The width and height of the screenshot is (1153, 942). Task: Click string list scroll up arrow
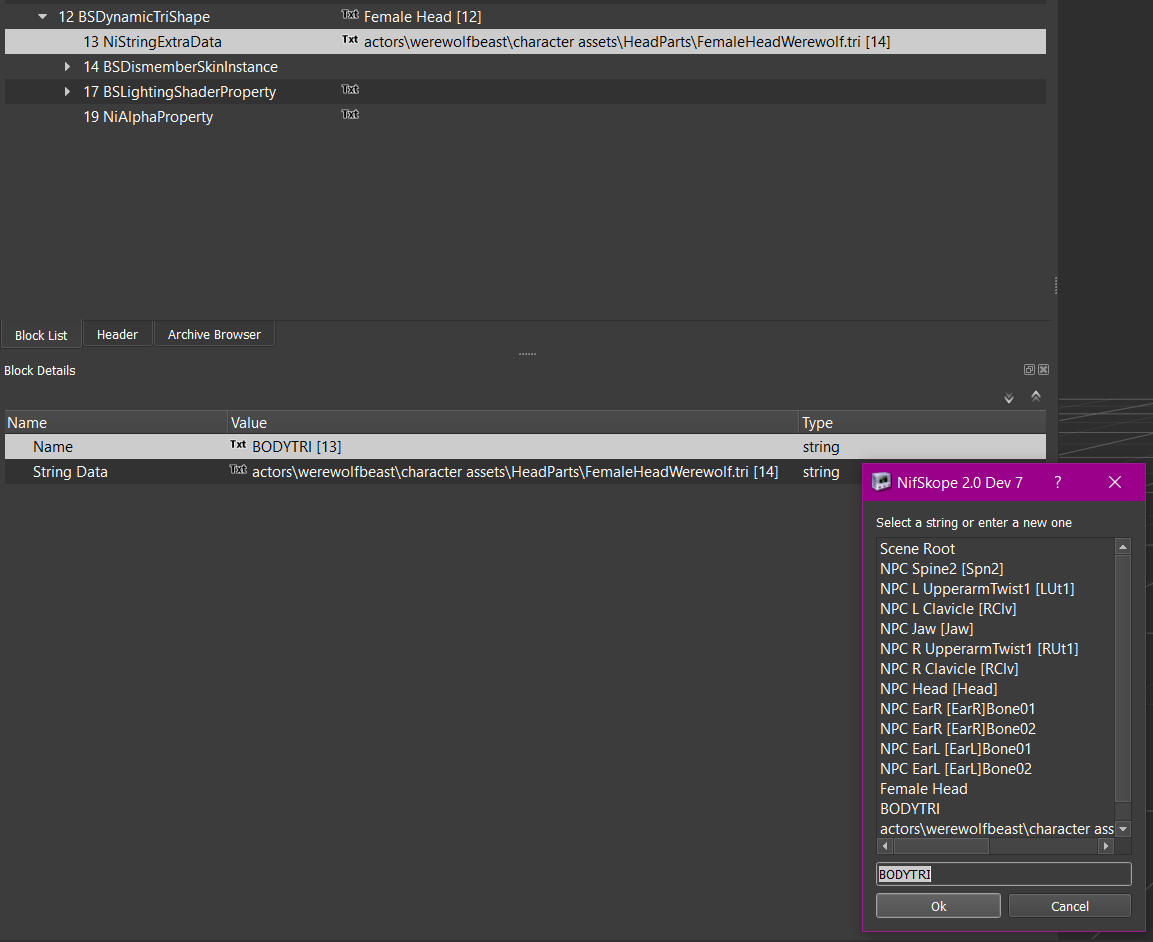point(1123,546)
